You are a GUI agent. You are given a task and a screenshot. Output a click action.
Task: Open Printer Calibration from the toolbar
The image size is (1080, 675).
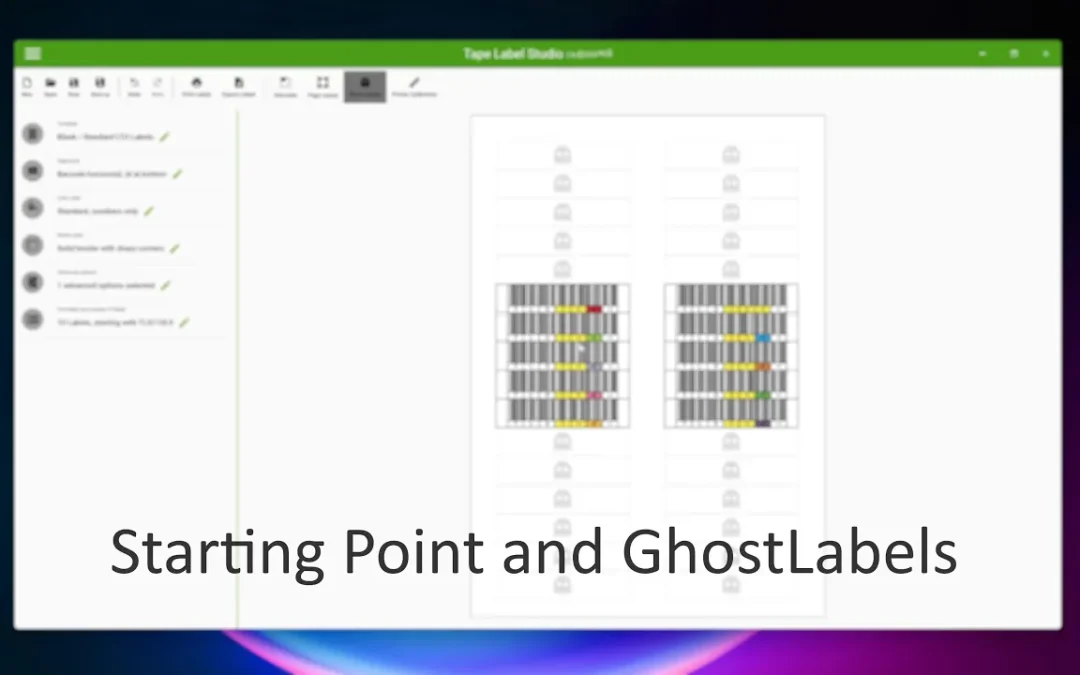tap(414, 87)
